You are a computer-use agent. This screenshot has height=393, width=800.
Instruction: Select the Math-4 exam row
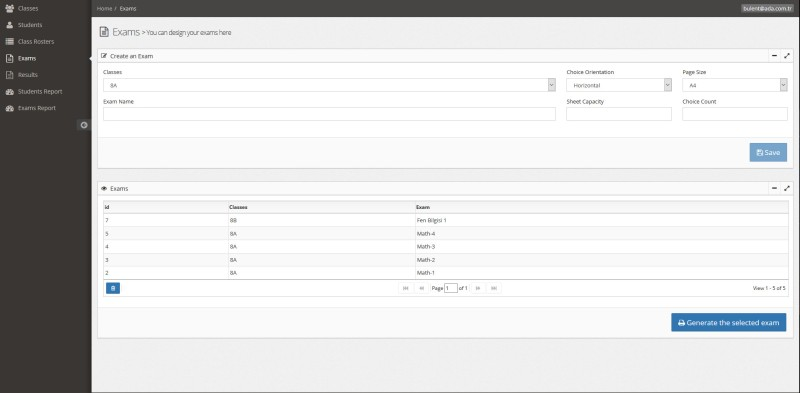coord(446,234)
